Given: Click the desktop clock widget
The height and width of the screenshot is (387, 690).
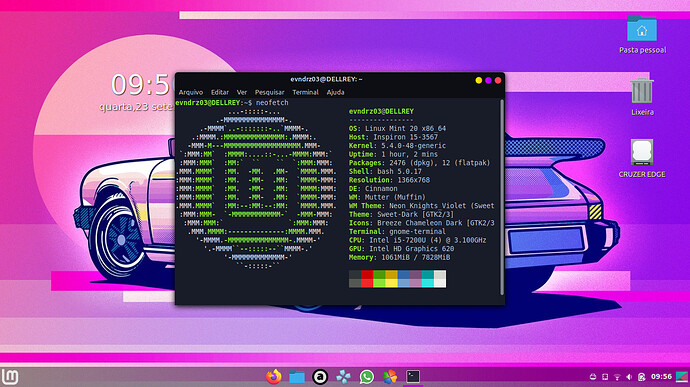Looking at the screenshot, I should [136, 92].
